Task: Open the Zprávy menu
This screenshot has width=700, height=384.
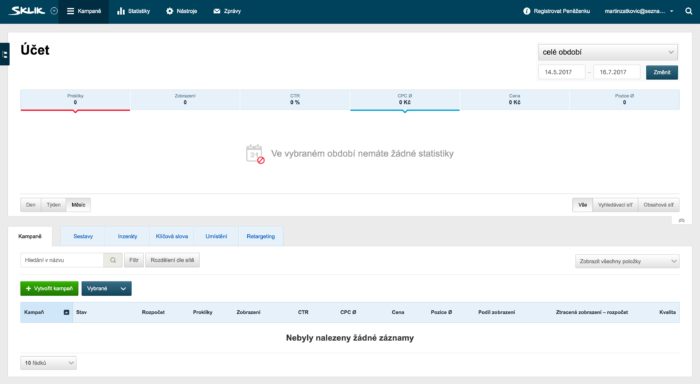Action: coord(227,11)
